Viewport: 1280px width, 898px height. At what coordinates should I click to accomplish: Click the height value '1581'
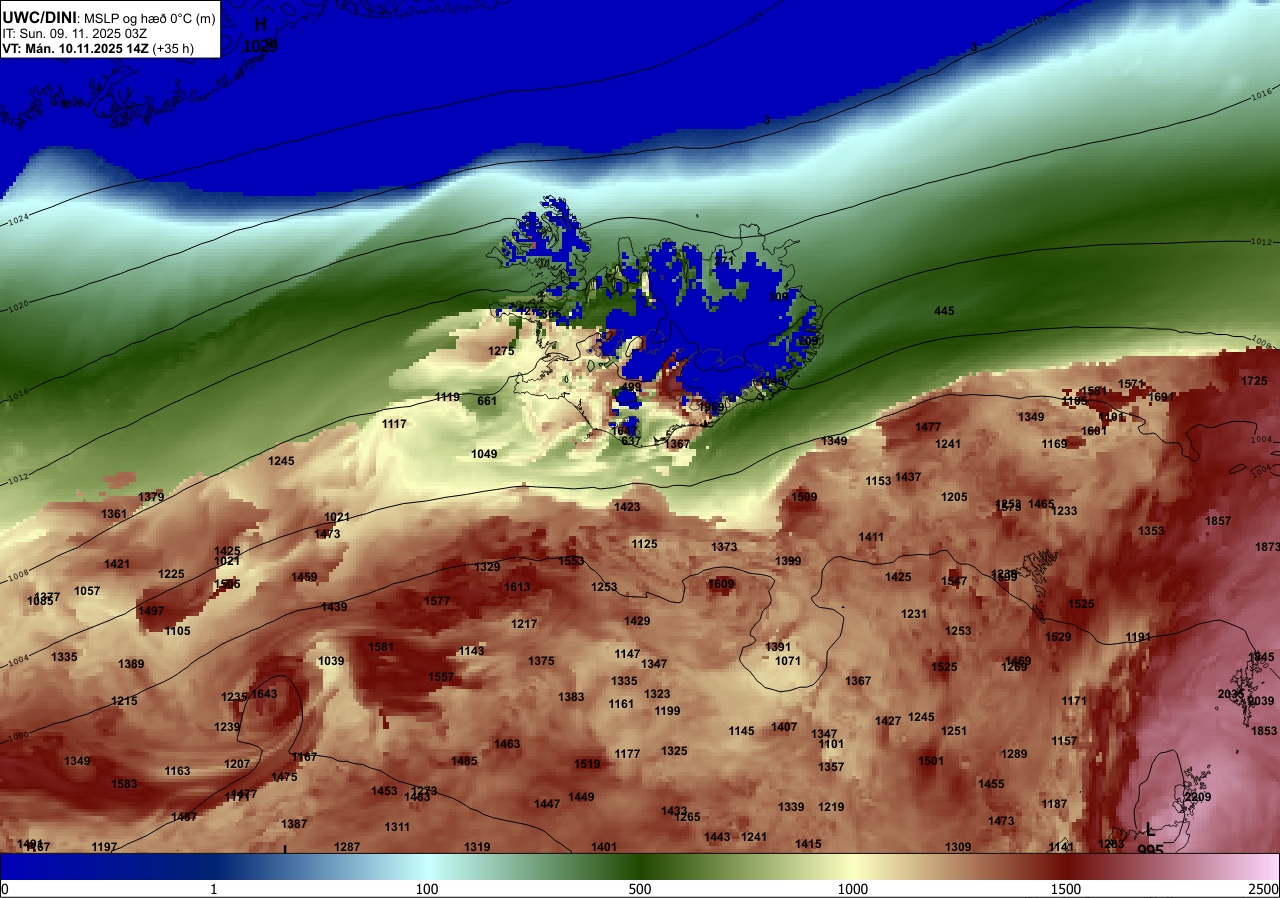381,647
